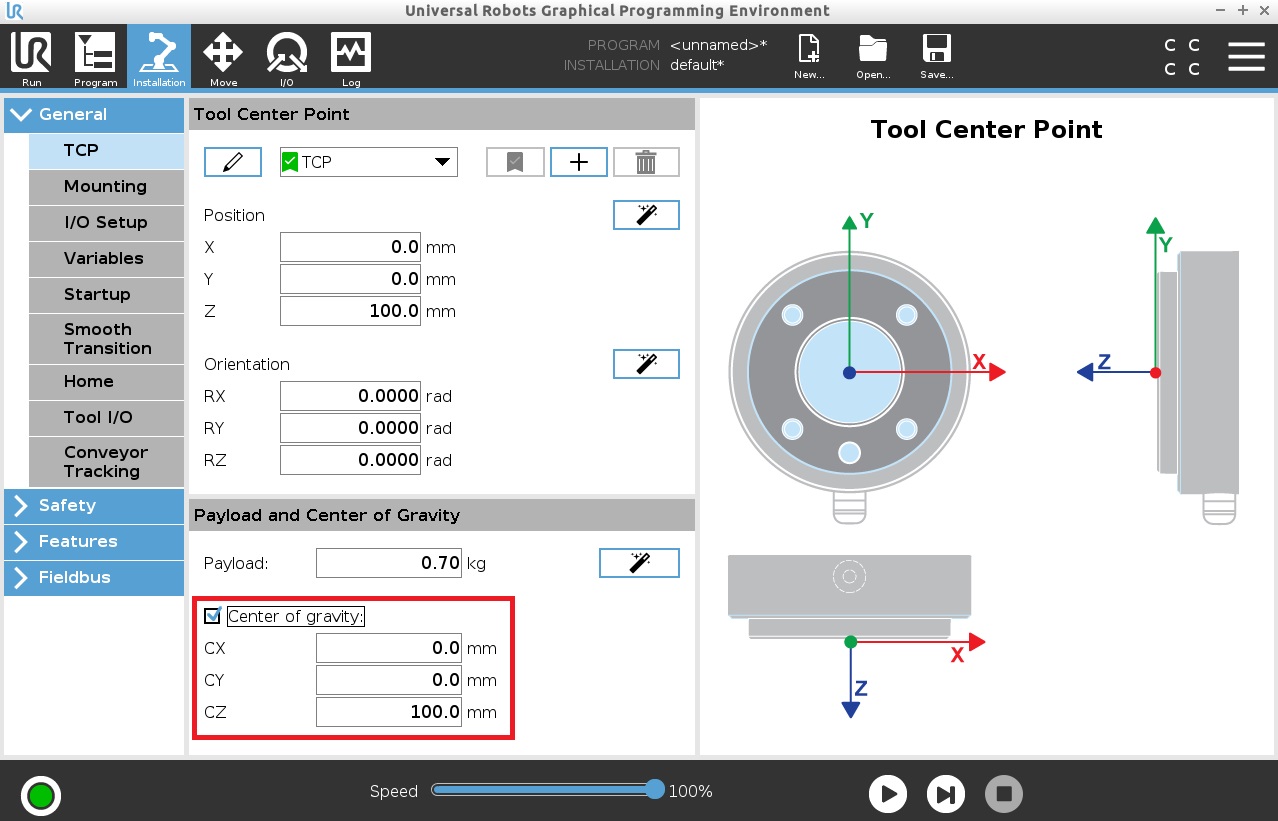This screenshot has height=821, width=1278.
Task: Switch to the Program tab
Action: 95,58
